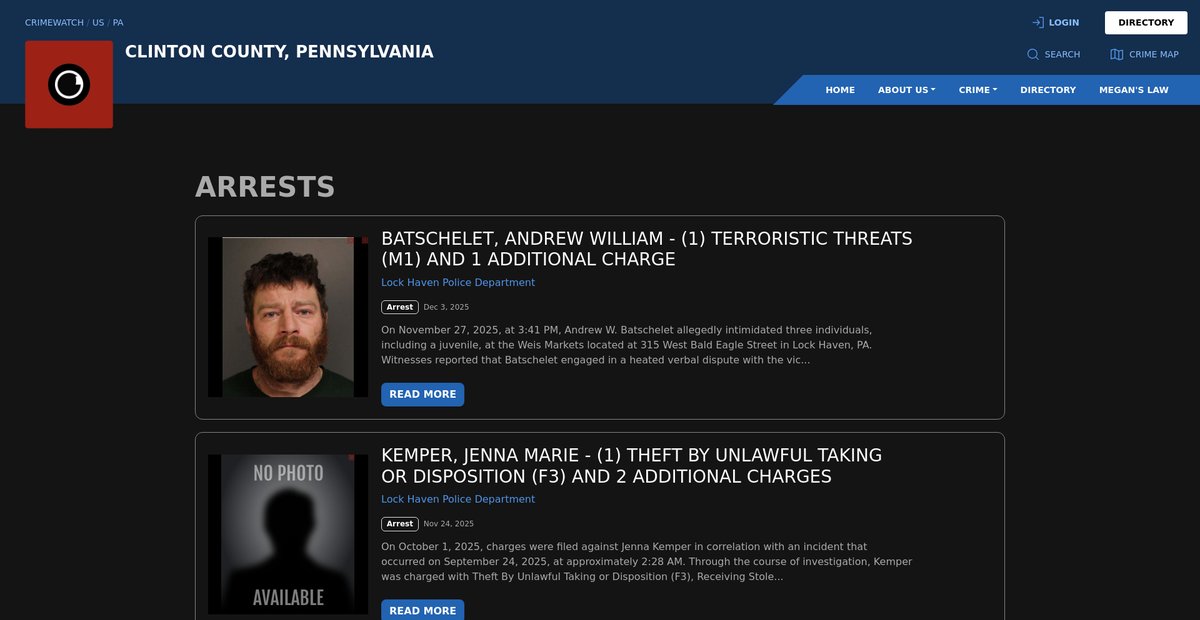Click the Dec 3, 2025 date text
Screen dimensions: 1200x620
(446, 307)
